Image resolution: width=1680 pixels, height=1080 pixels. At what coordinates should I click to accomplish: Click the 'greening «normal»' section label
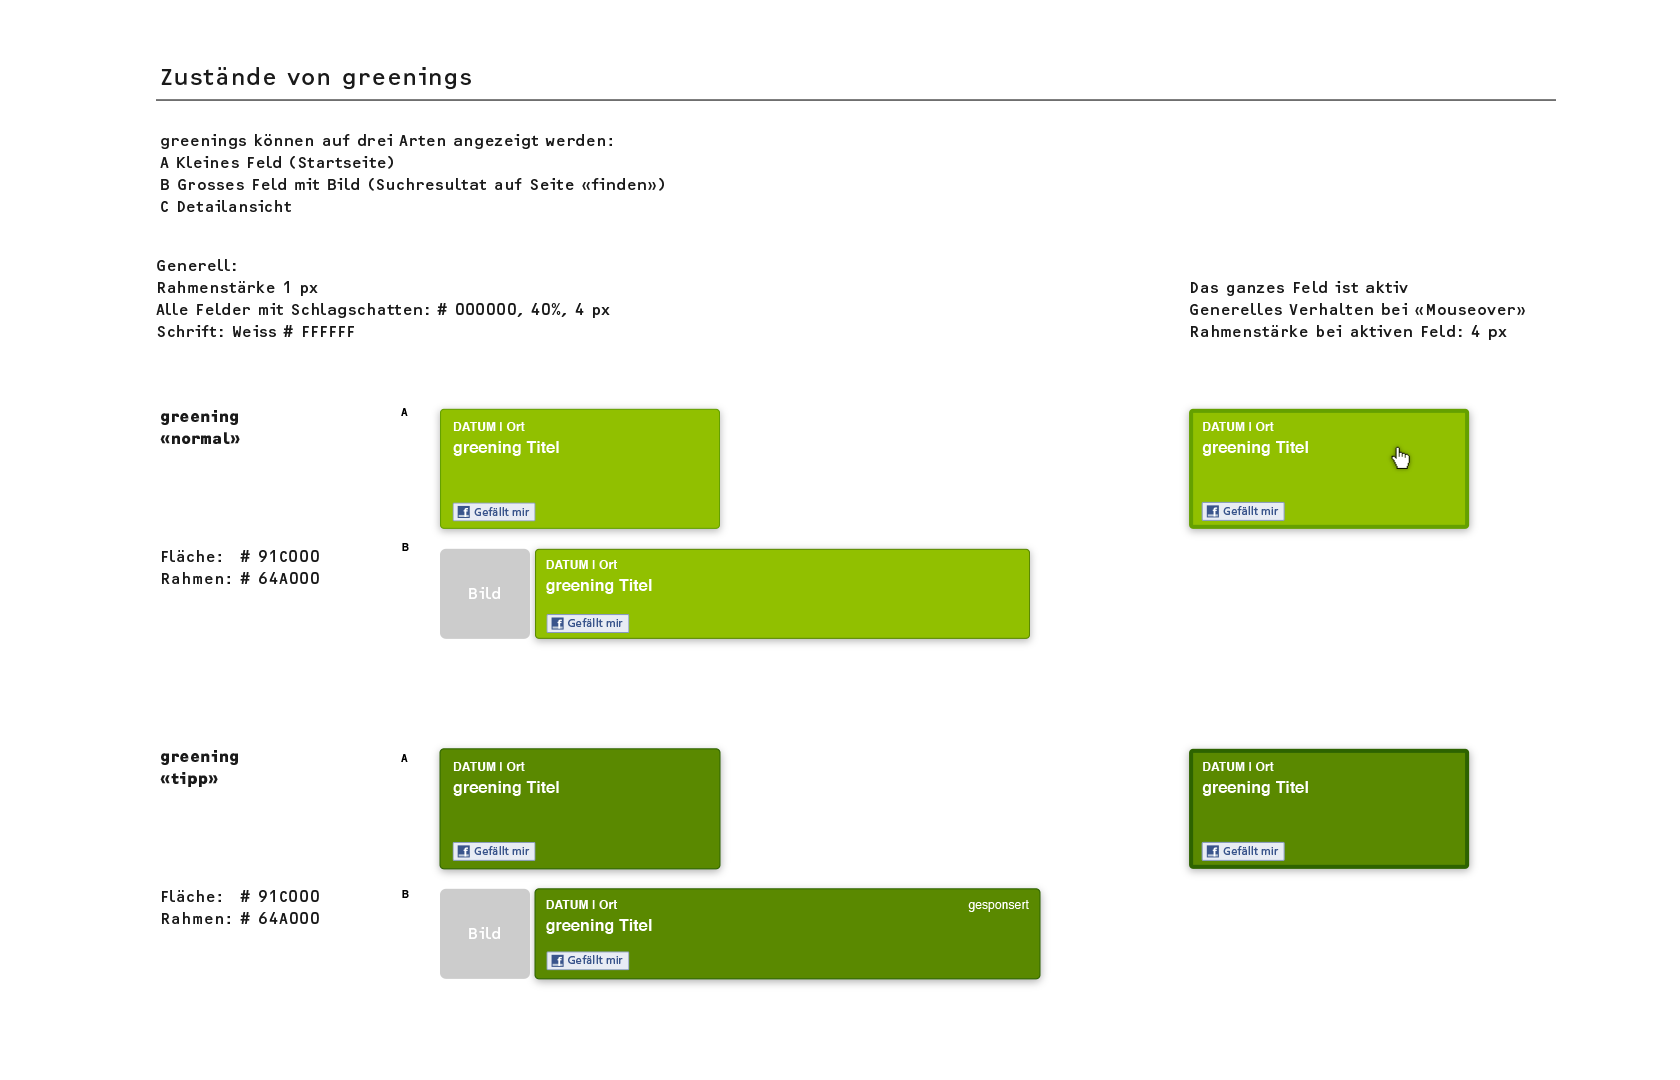tap(200, 427)
